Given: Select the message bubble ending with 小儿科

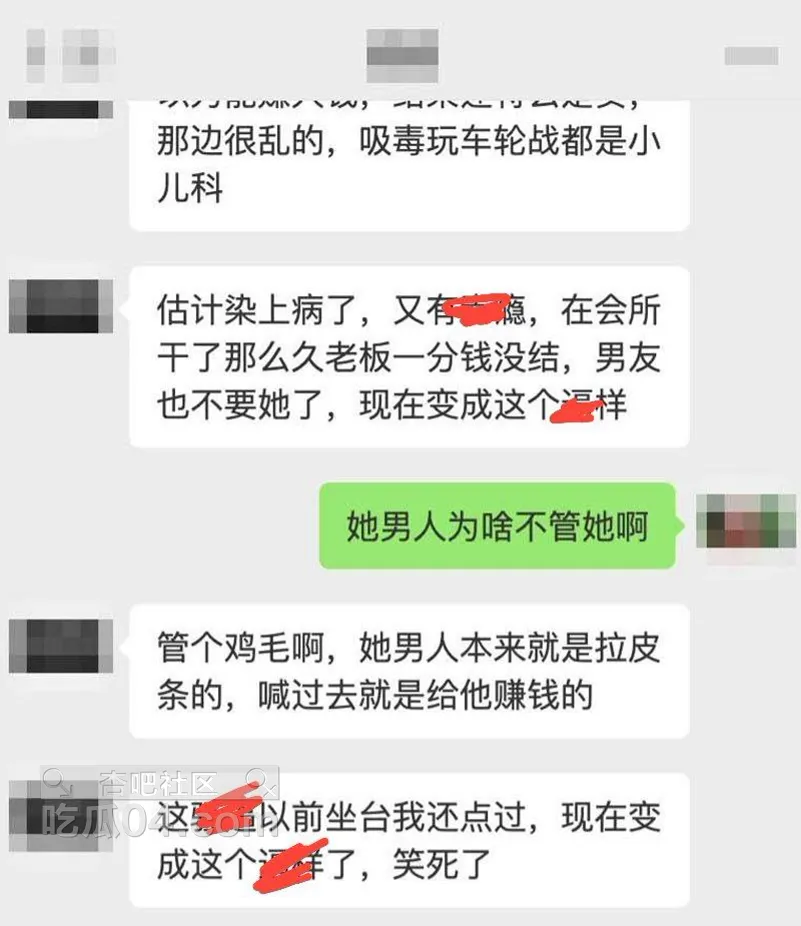Looking at the screenshot, I should point(409,165).
